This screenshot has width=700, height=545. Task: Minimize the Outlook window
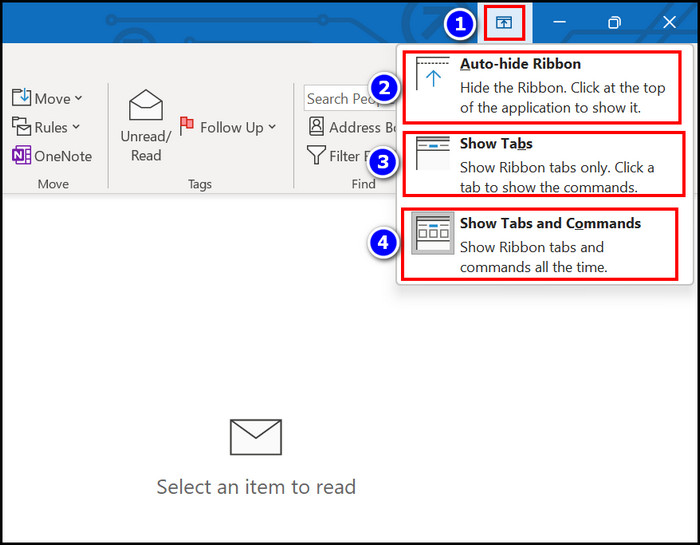click(x=560, y=22)
